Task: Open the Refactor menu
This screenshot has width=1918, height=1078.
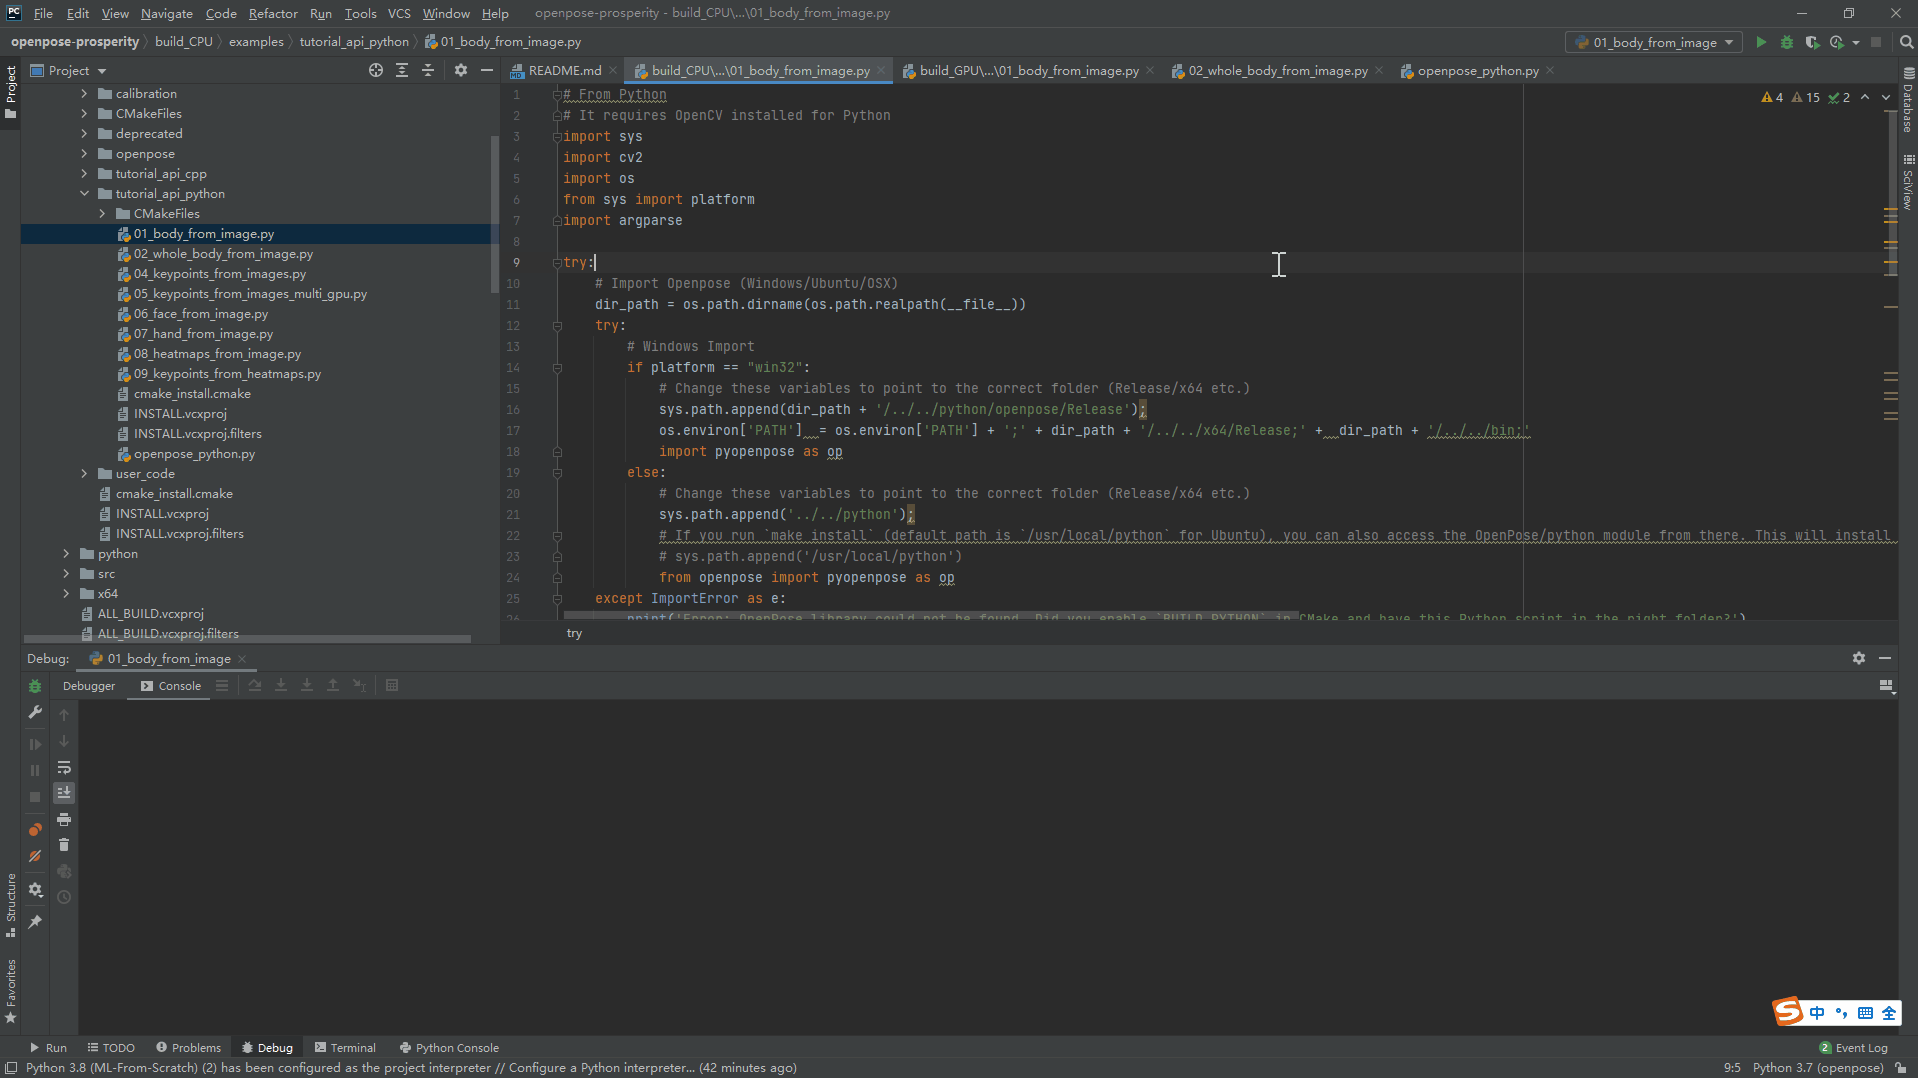Action: [x=273, y=13]
